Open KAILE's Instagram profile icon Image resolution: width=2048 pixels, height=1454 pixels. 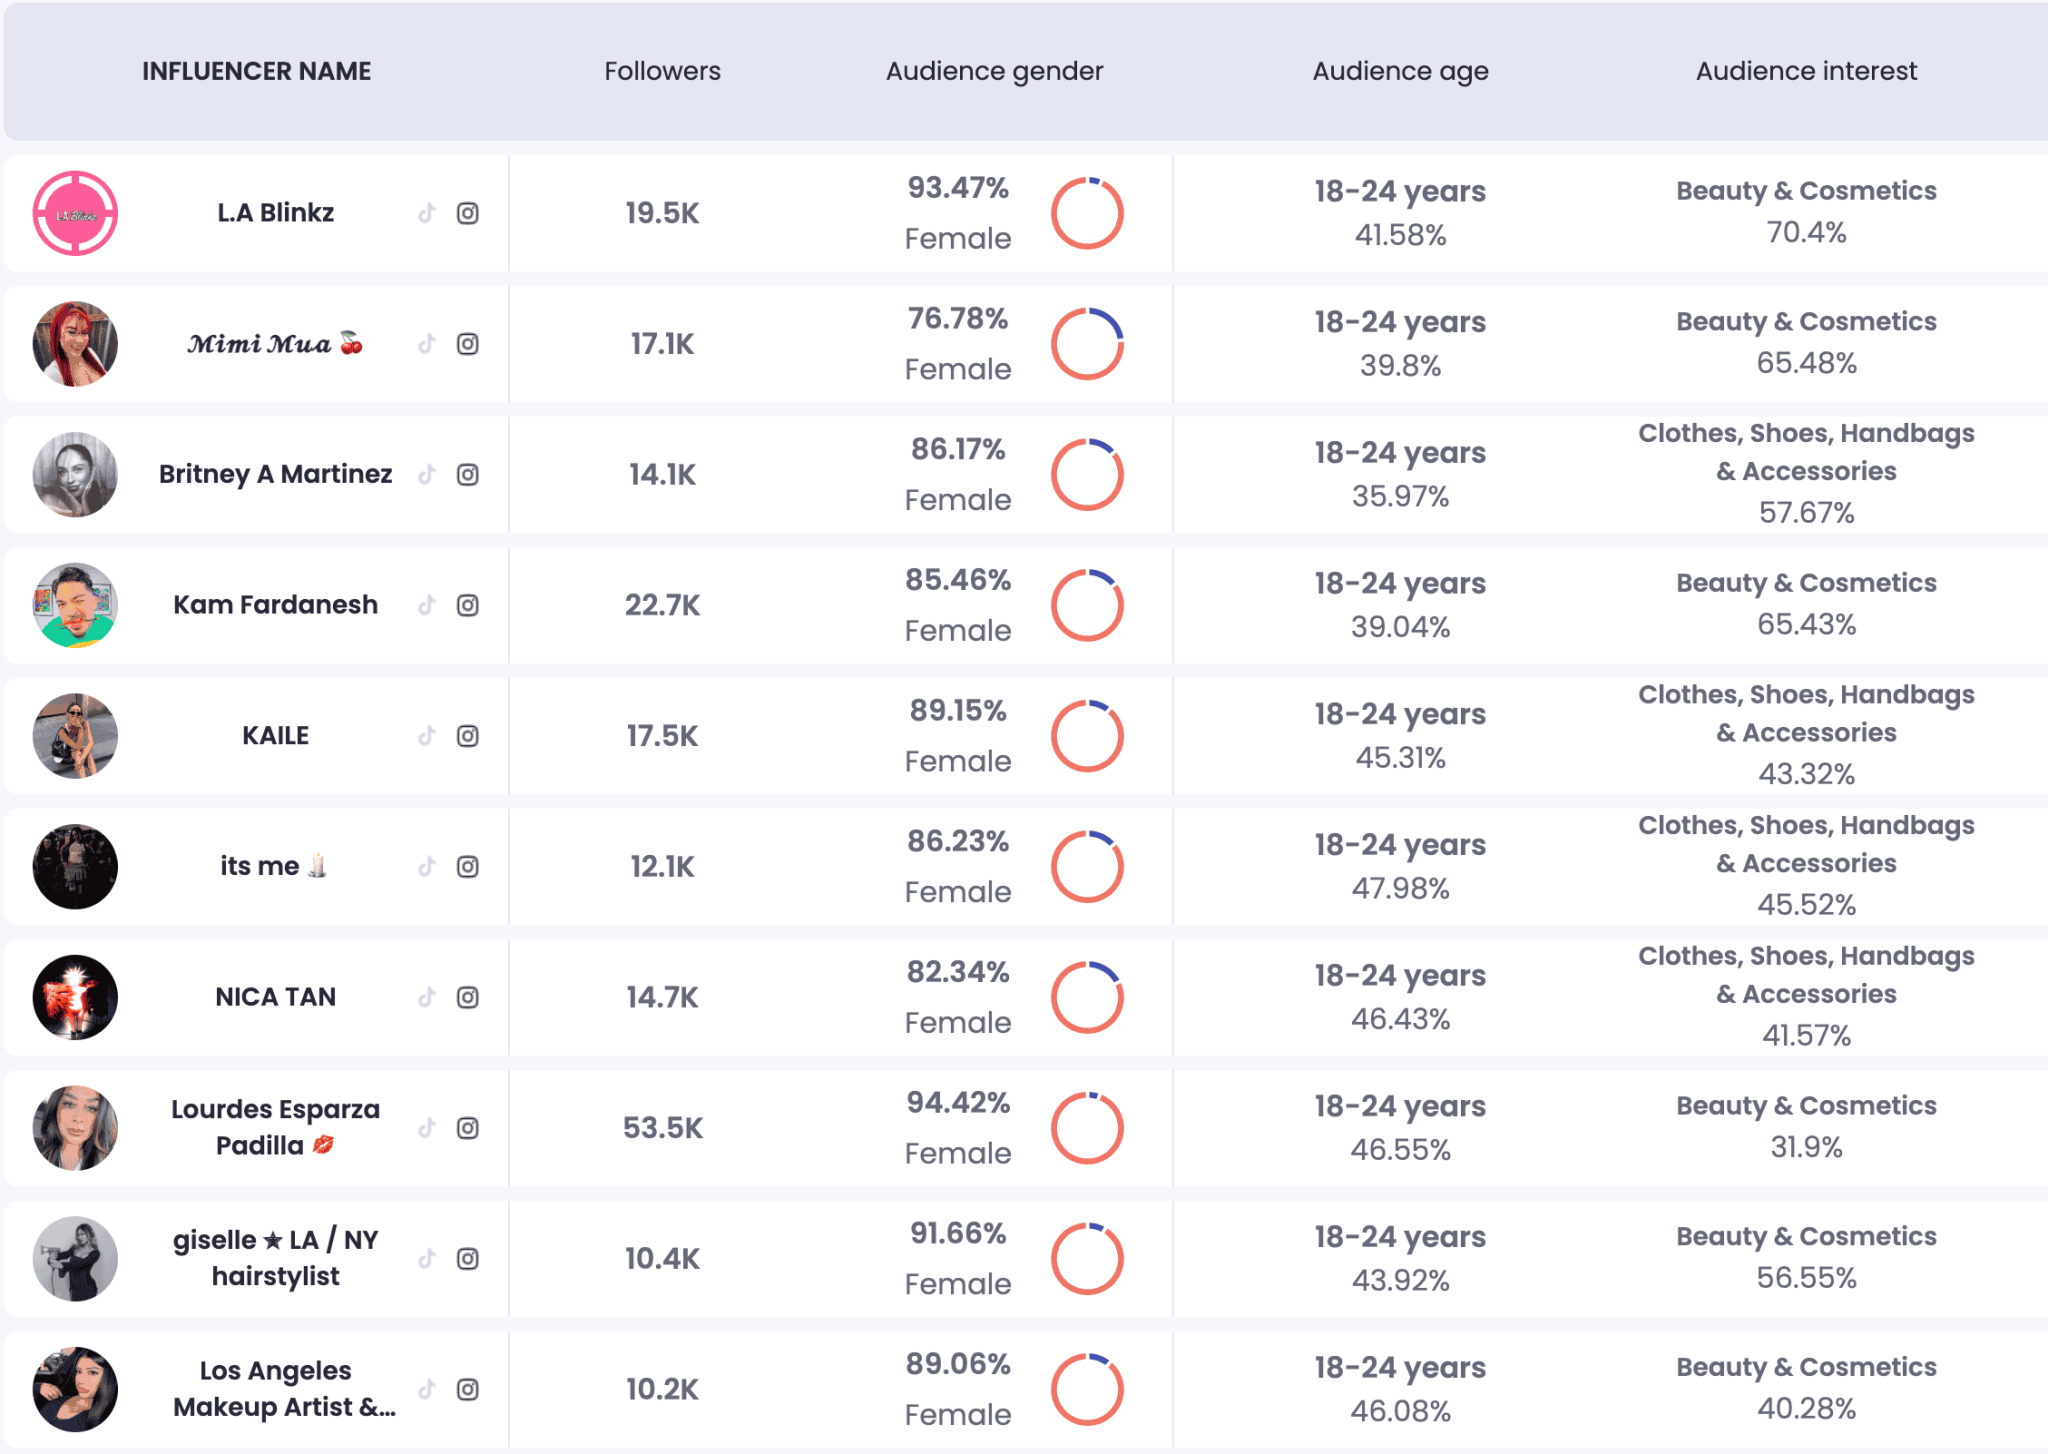(467, 735)
